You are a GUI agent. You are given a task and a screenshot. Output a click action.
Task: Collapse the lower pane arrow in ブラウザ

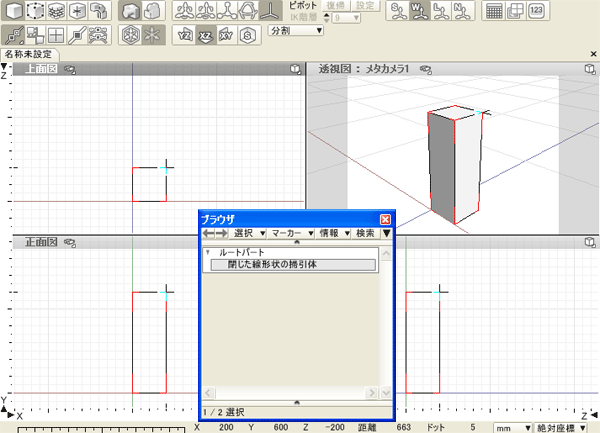[x=297, y=402]
